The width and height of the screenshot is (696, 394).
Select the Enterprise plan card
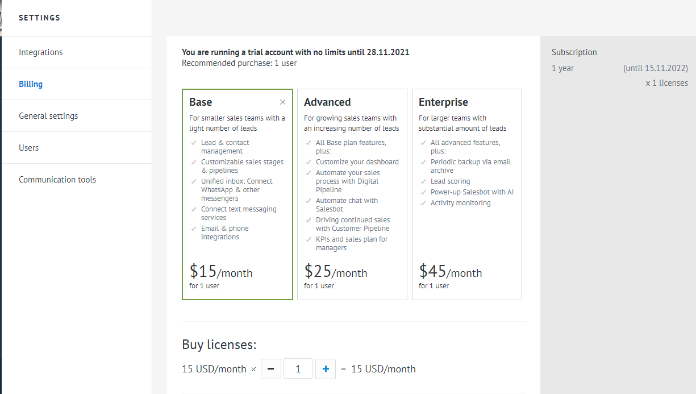[467, 194]
